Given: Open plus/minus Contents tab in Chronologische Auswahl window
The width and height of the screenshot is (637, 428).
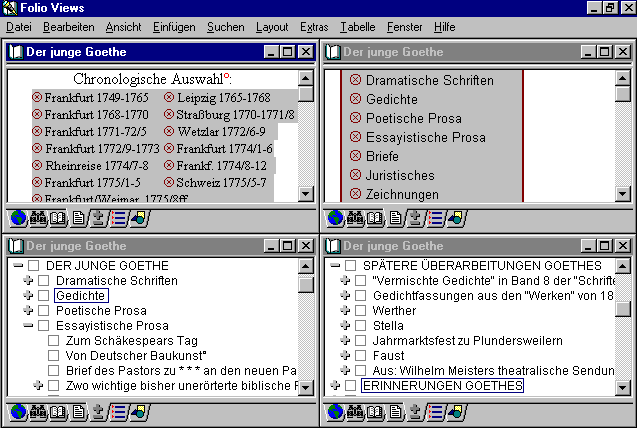Looking at the screenshot, I should click(98, 218).
